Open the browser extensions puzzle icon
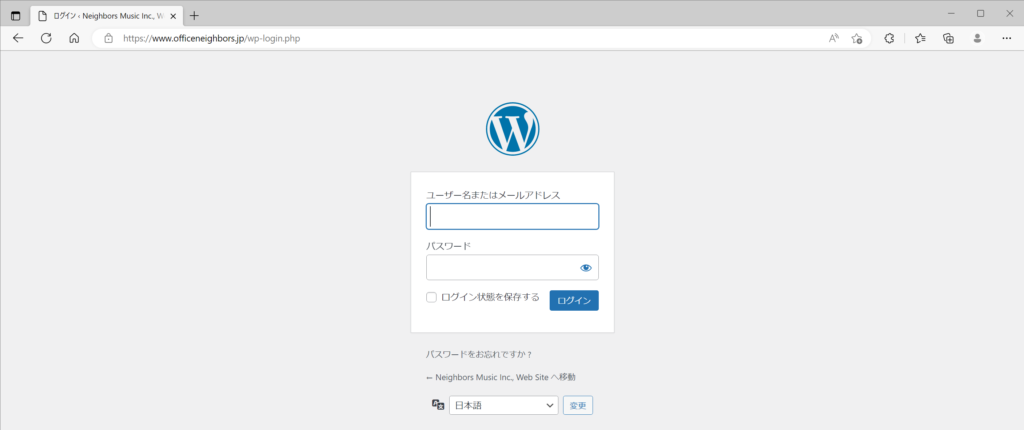 [889, 38]
